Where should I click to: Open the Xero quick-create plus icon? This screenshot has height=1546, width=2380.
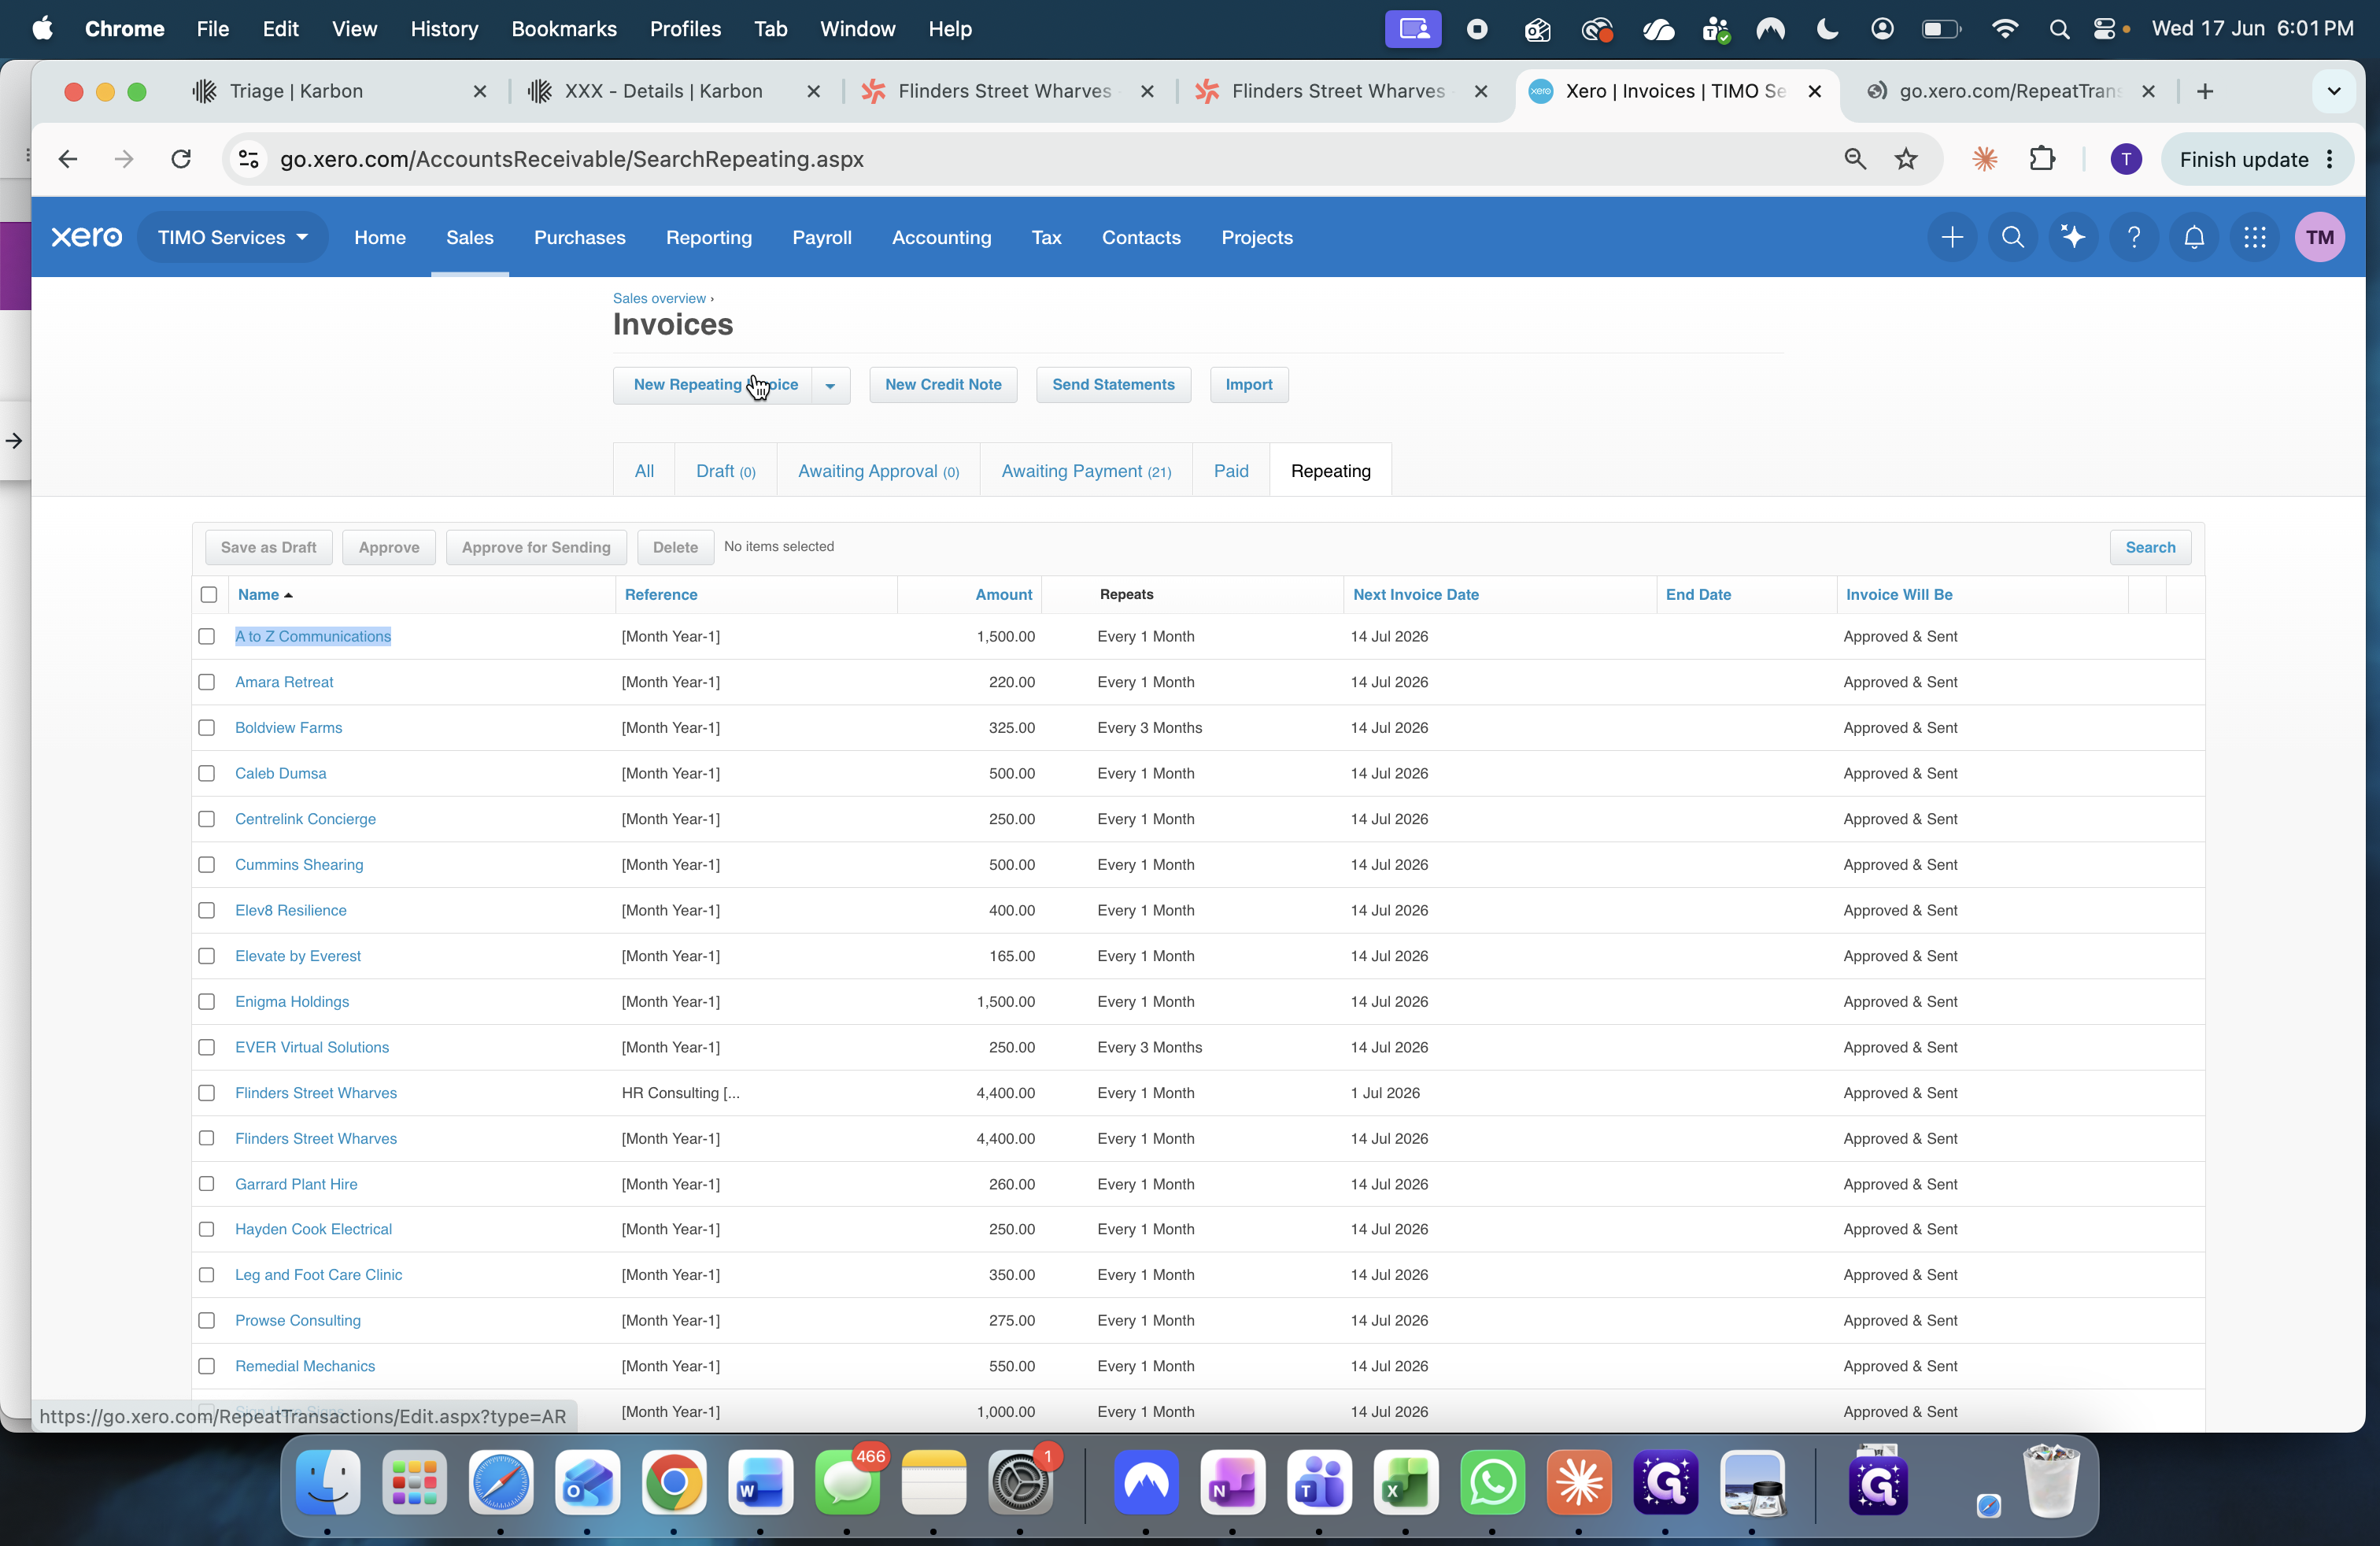click(x=1951, y=237)
